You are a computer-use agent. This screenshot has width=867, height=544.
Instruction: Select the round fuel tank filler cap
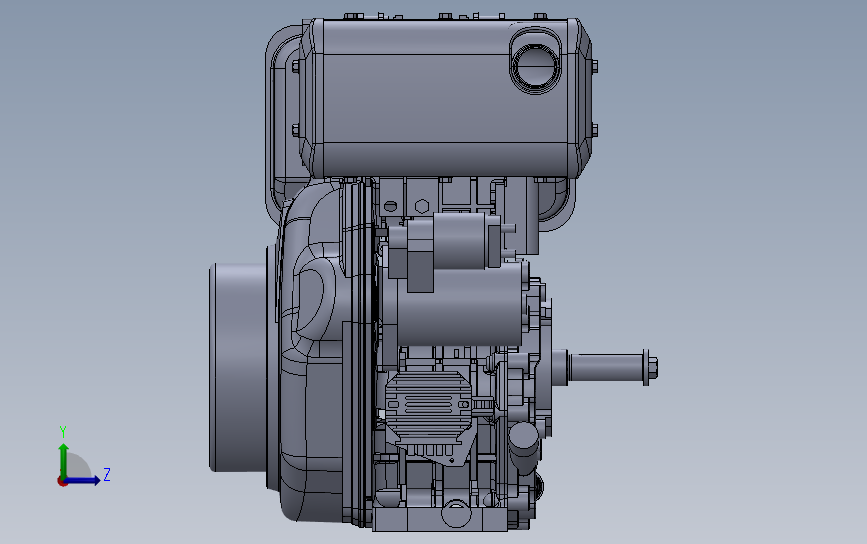coord(535,64)
